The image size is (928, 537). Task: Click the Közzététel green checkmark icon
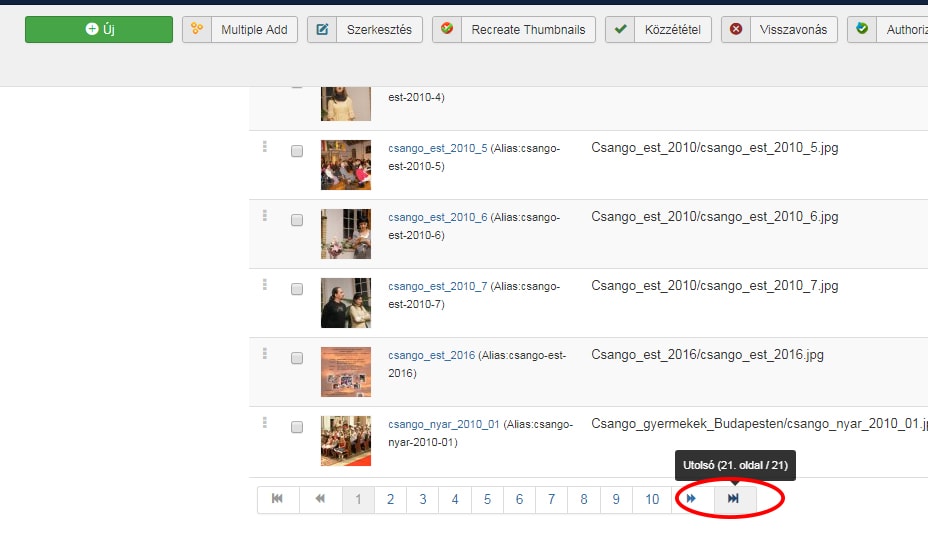tap(620, 29)
